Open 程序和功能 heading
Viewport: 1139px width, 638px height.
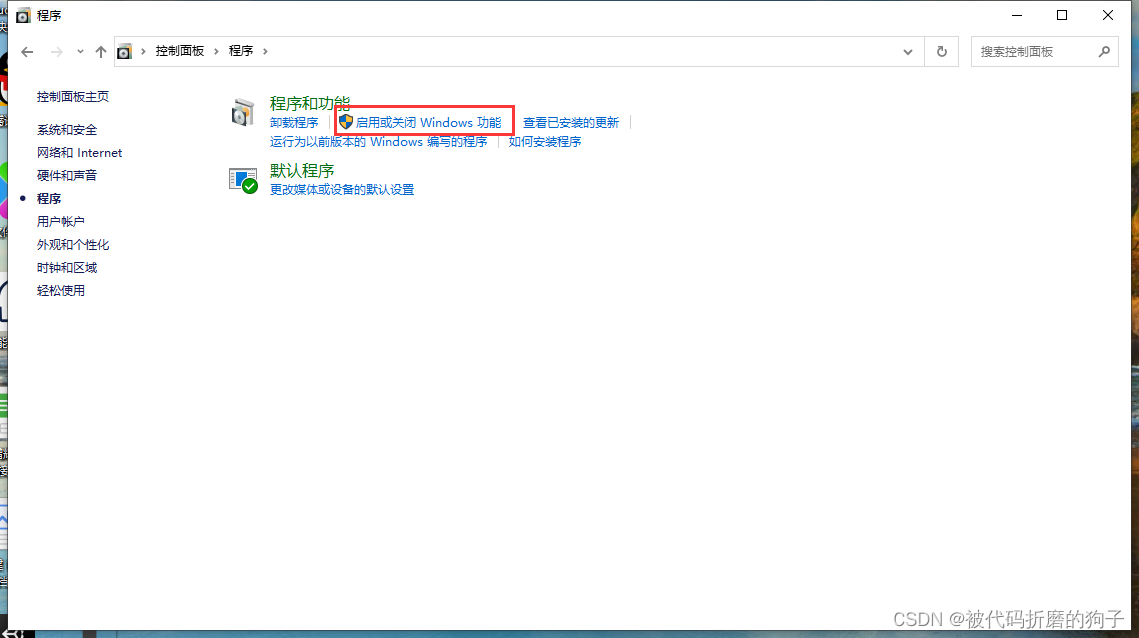pyautogui.click(x=309, y=103)
